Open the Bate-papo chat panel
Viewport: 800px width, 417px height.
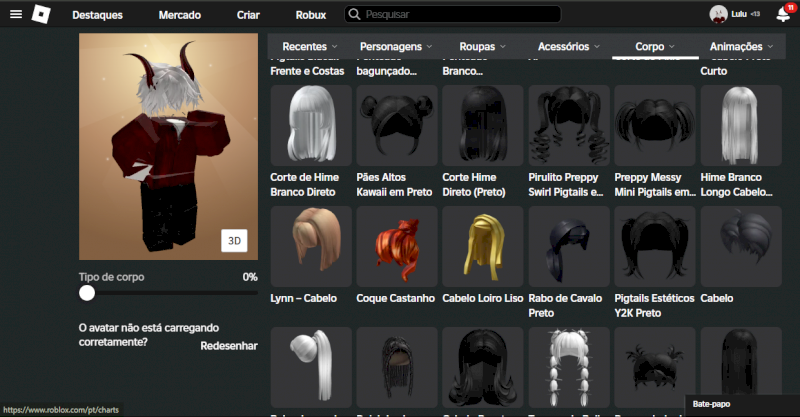[742, 404]
